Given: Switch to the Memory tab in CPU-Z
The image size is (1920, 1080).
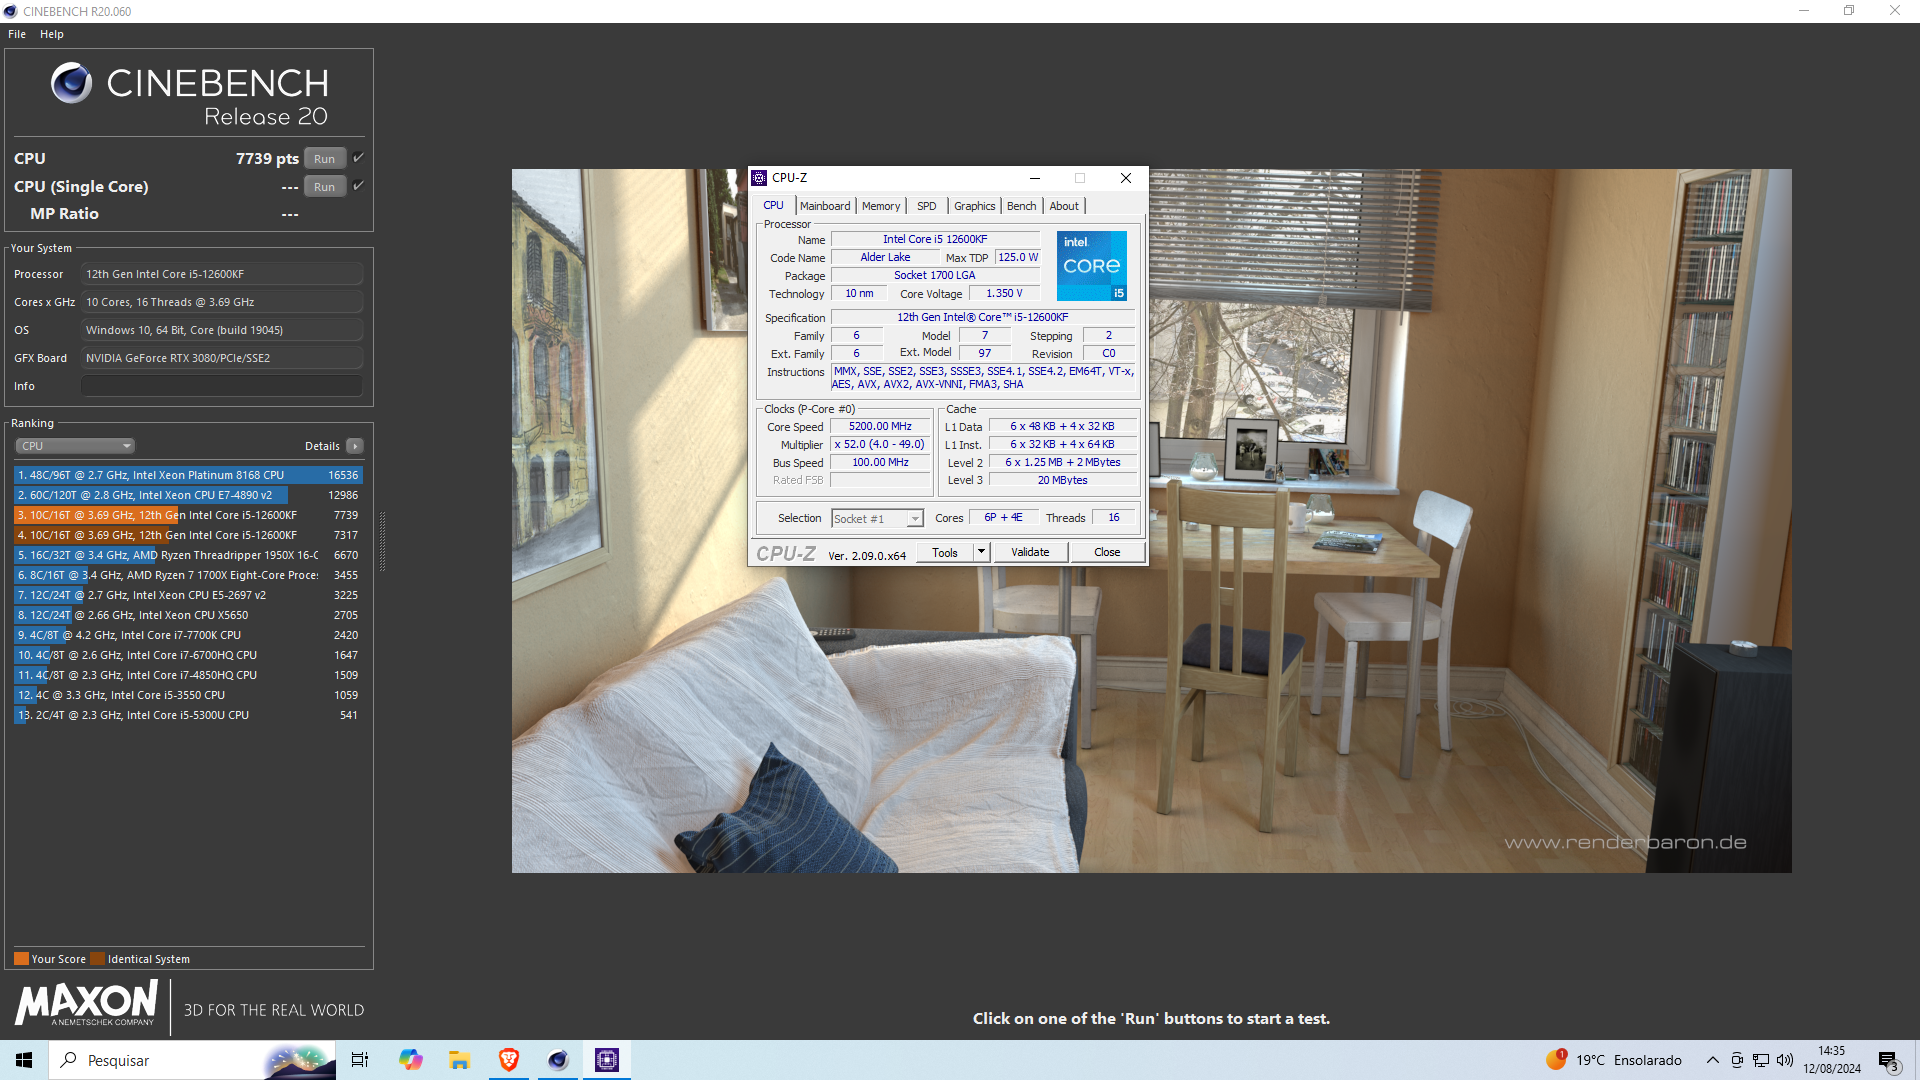Looking at the screenshot, I should pos(881,206).
